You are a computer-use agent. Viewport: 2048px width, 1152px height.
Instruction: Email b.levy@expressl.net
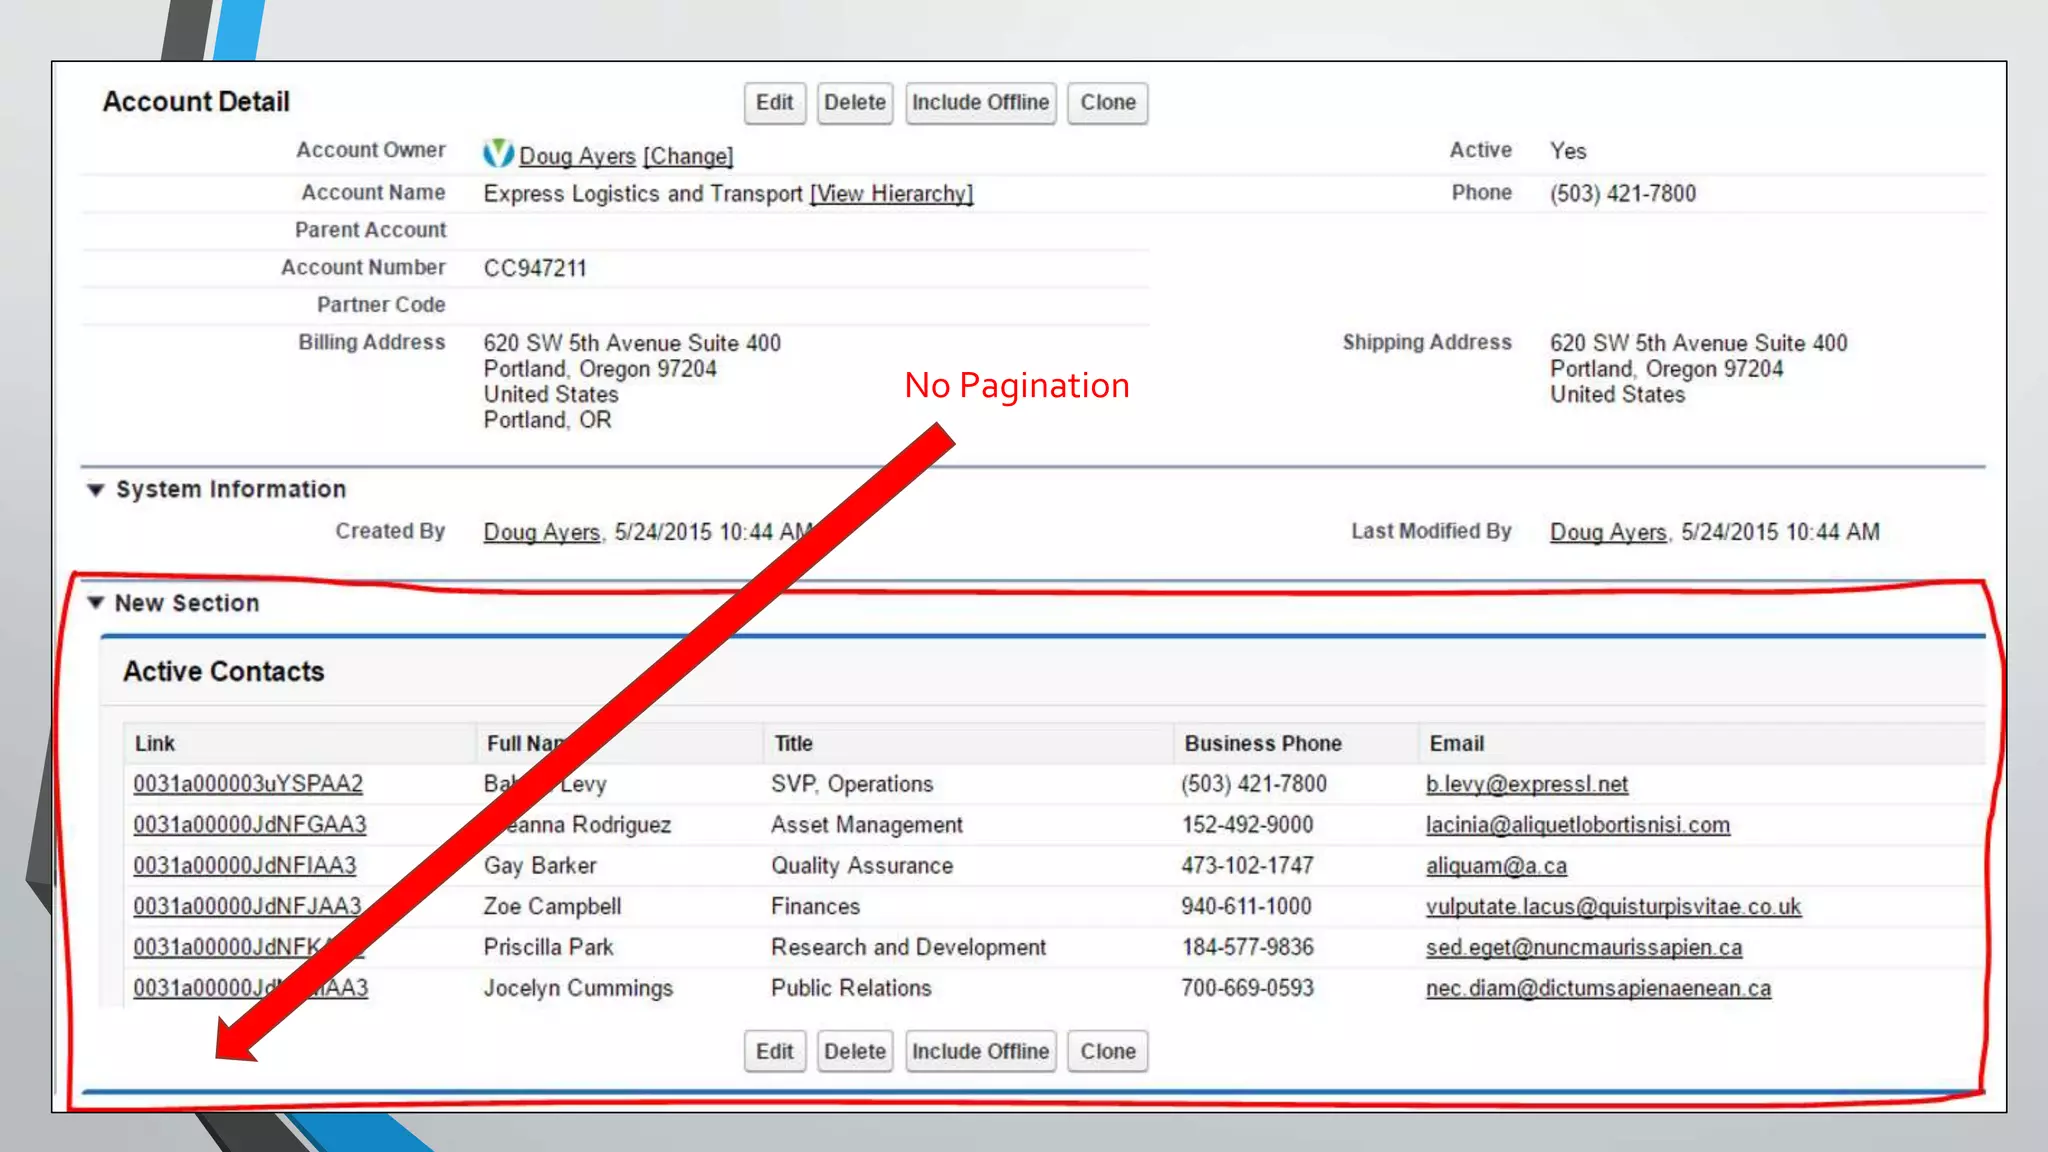pyautogui.click(x=1527, y=784)
